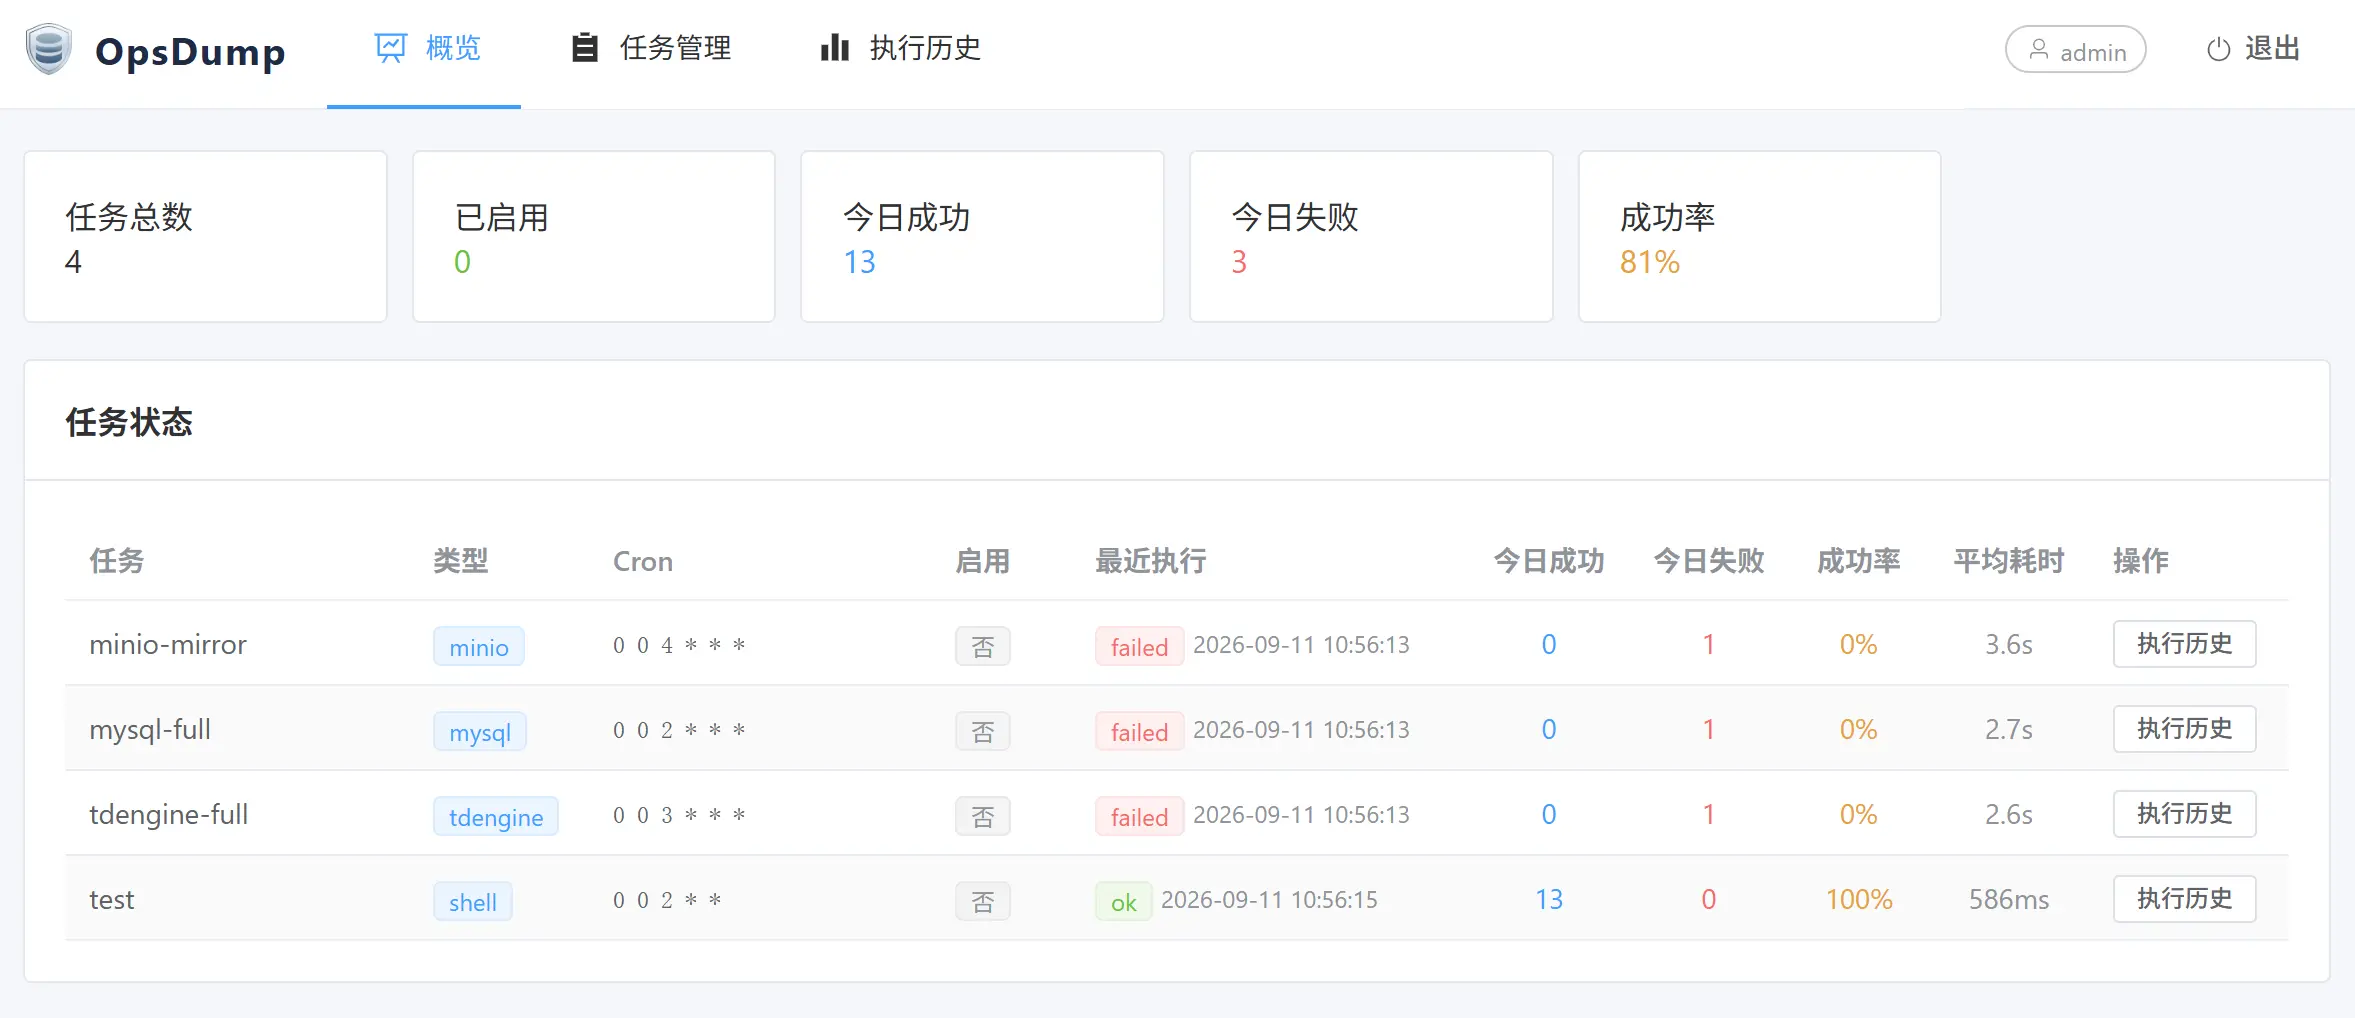2355x1018 pixels.
Task: Click the tdengine type tag
Action: click(496, 816)
